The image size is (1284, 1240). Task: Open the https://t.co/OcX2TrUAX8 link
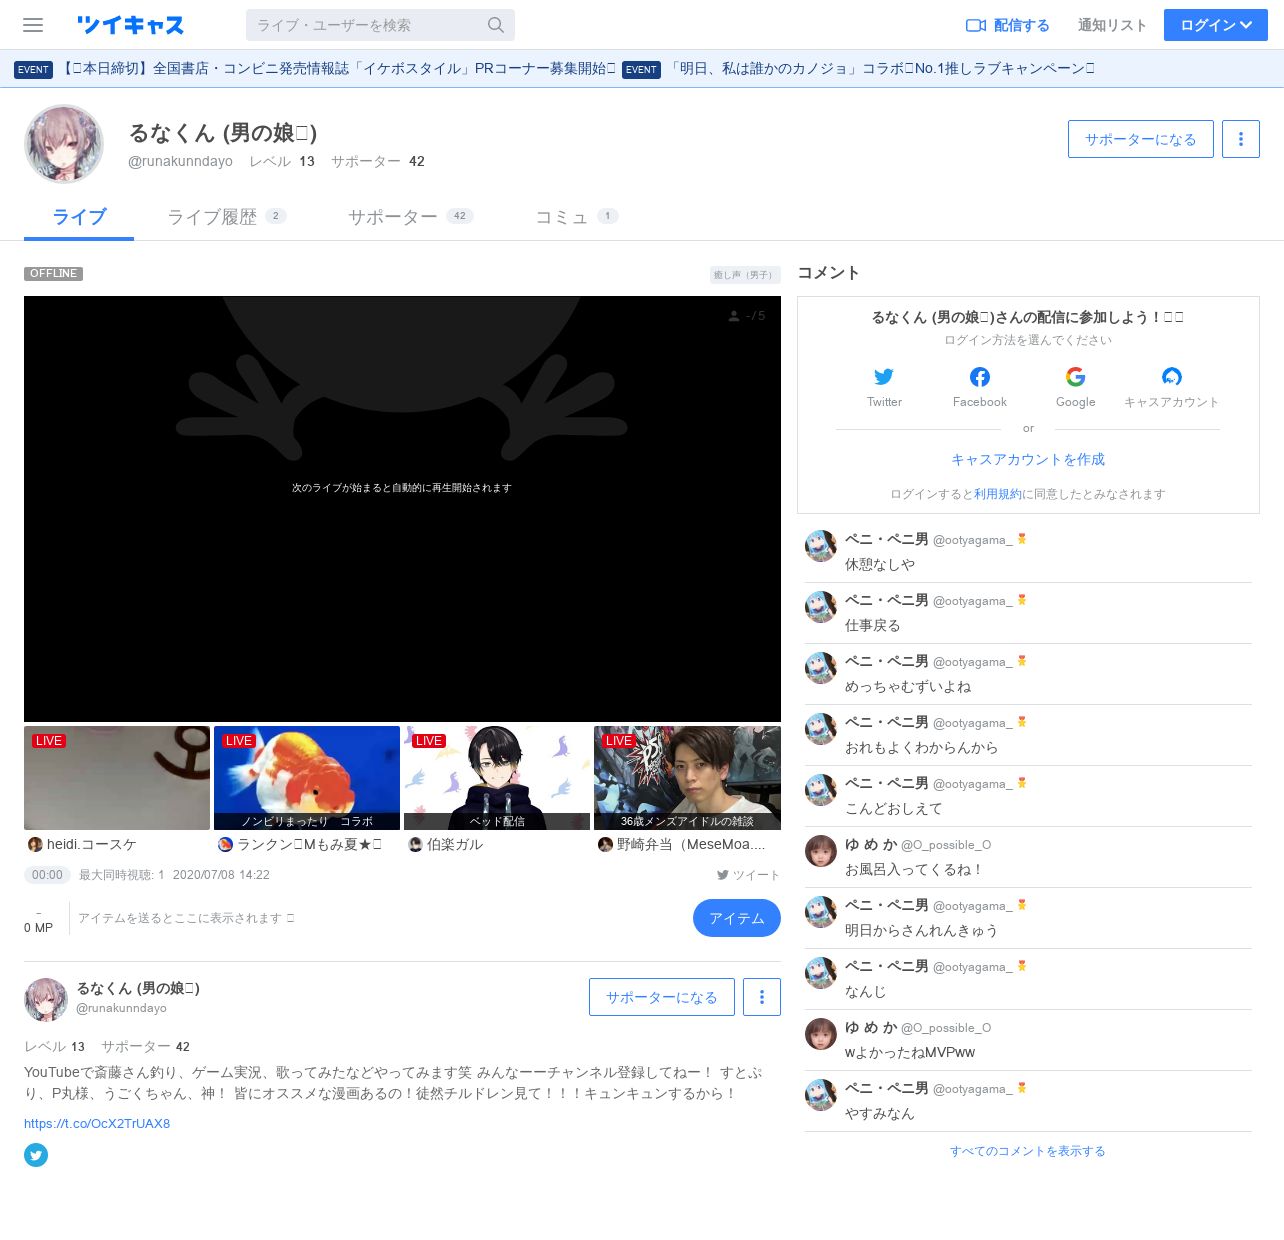coord(97,1123)
